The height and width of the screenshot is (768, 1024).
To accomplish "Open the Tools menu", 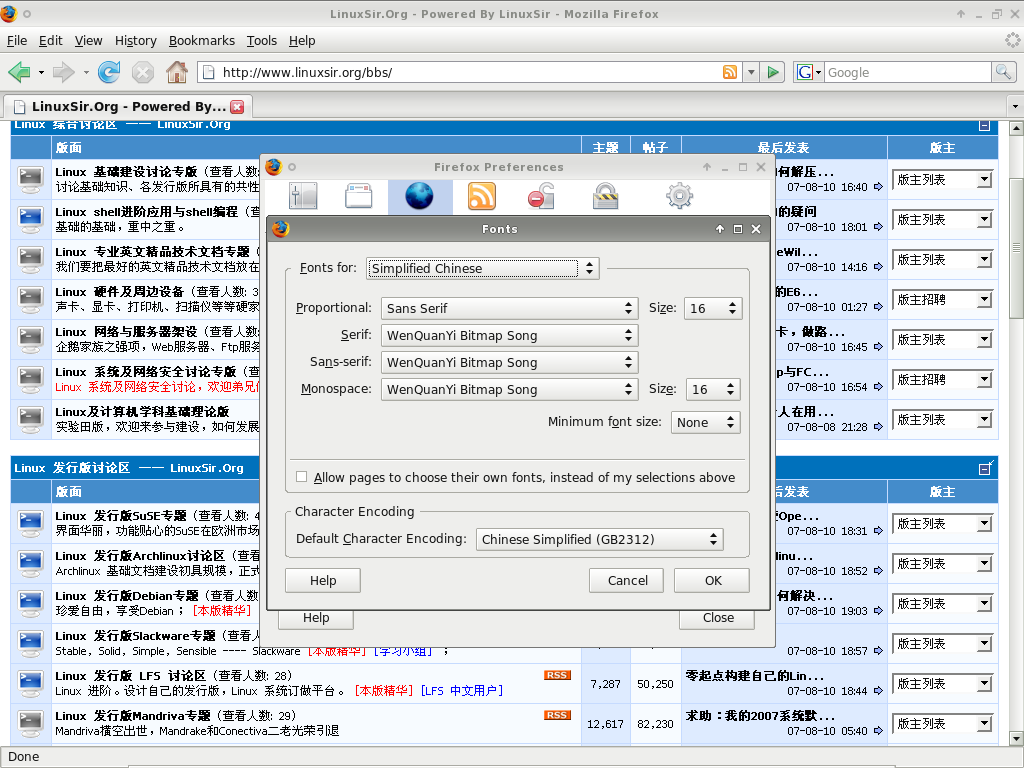I will 262,40.
